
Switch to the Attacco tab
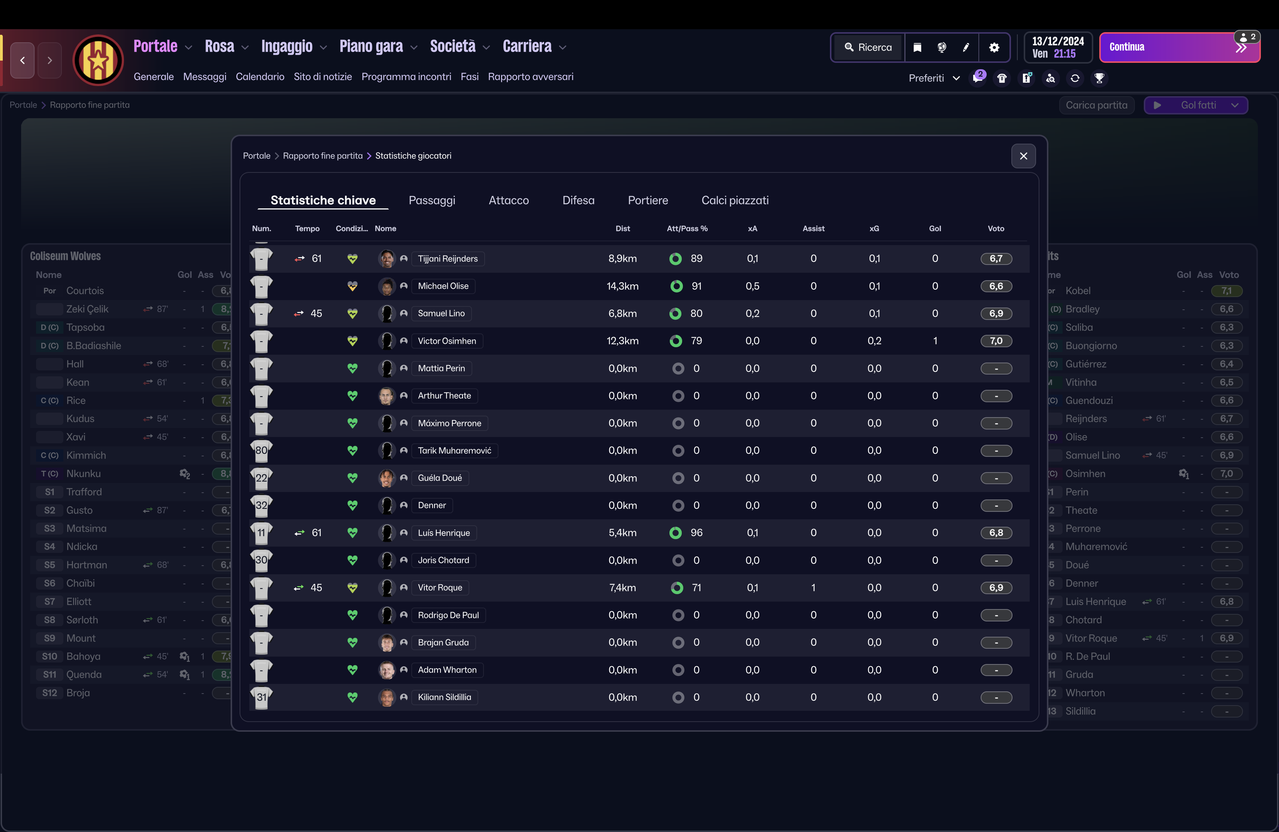tap(509, 200)
